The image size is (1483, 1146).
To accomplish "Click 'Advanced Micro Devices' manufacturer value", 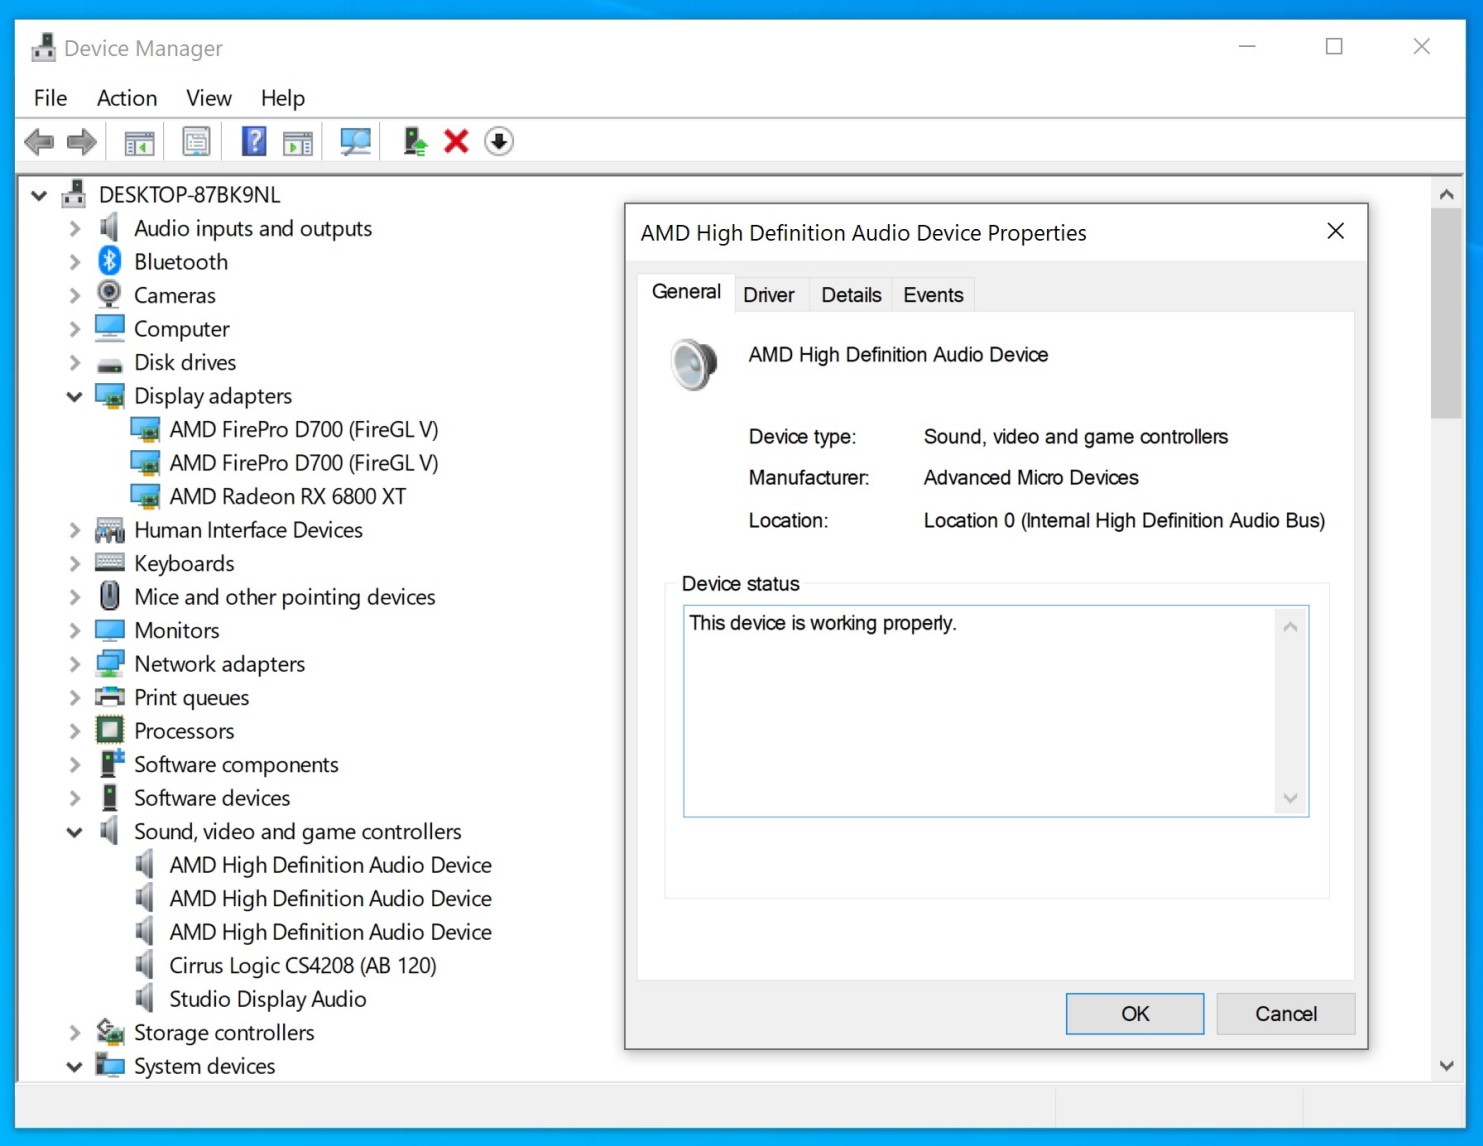I will [1031, 478].
